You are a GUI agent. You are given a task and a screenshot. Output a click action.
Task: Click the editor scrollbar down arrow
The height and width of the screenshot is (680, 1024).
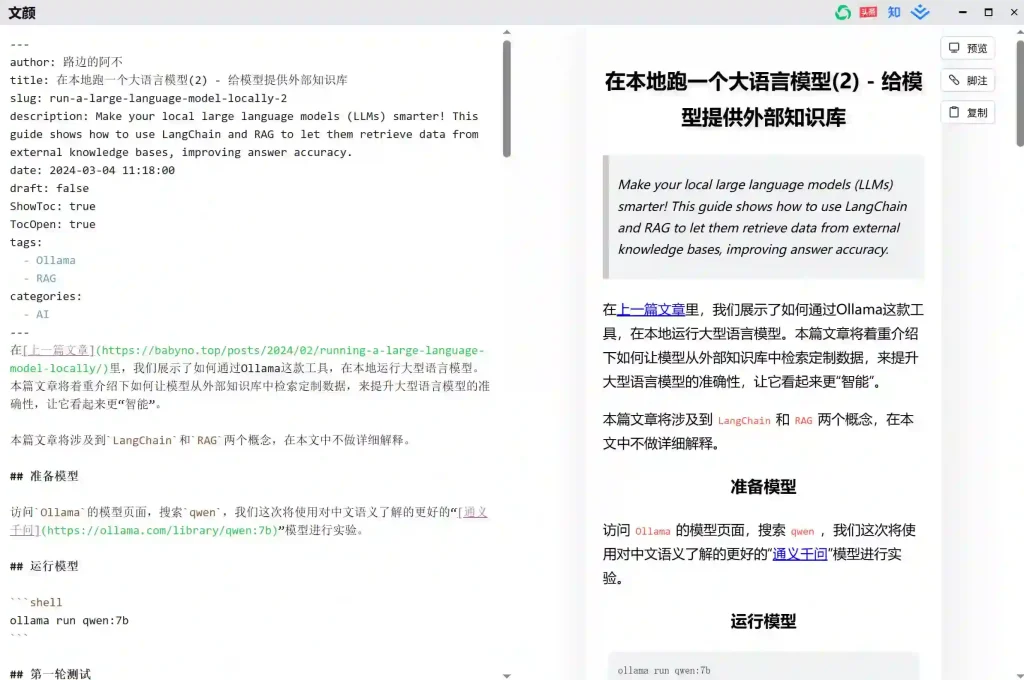[507, 675]
